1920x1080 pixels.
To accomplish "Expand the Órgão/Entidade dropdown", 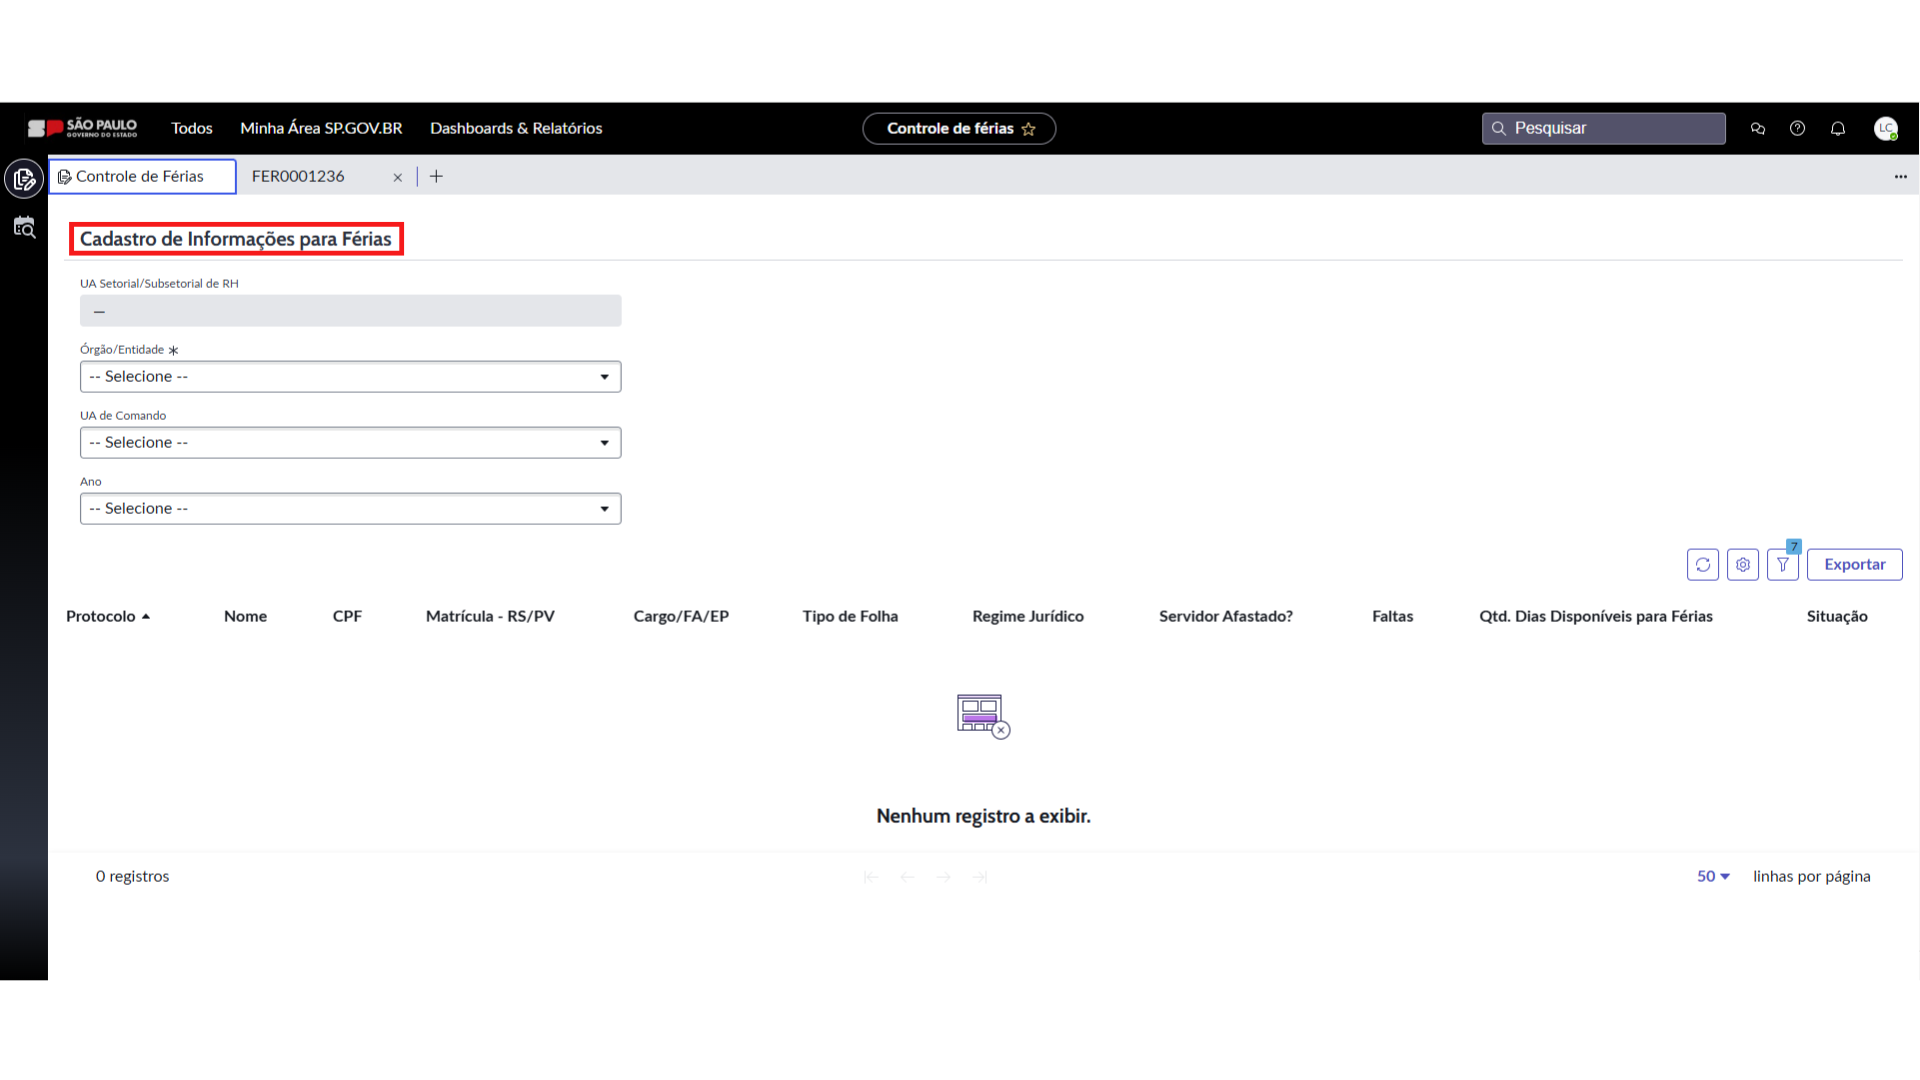I will 350,377.
